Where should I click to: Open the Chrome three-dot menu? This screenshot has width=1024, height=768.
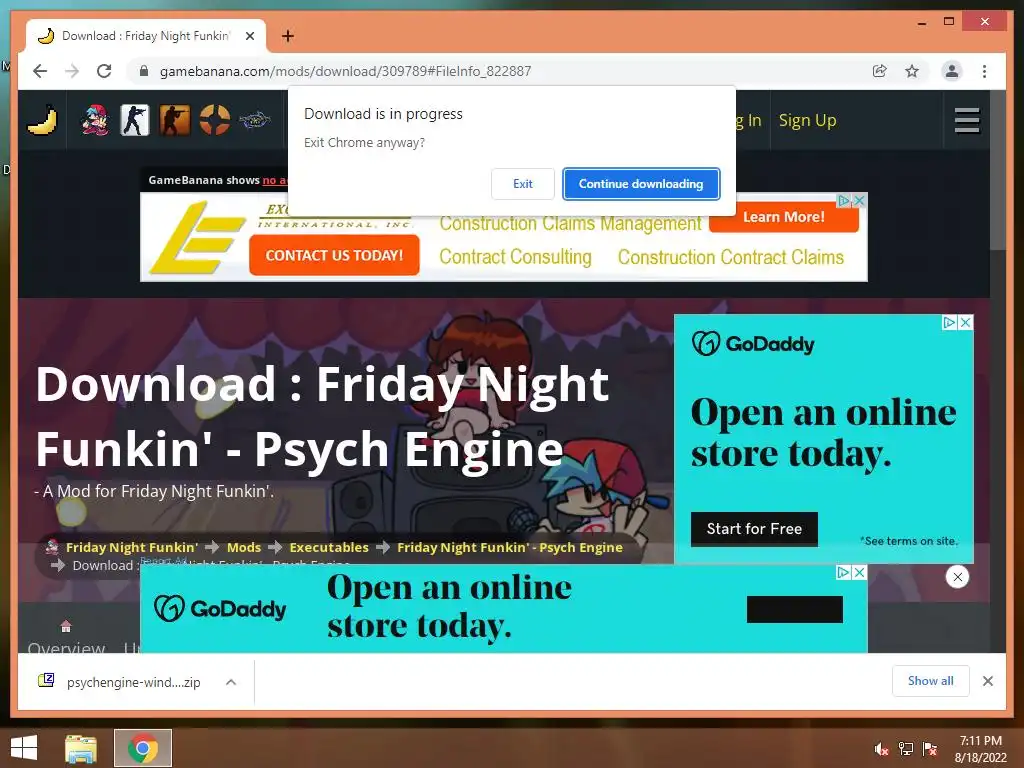tap(984, 71)
